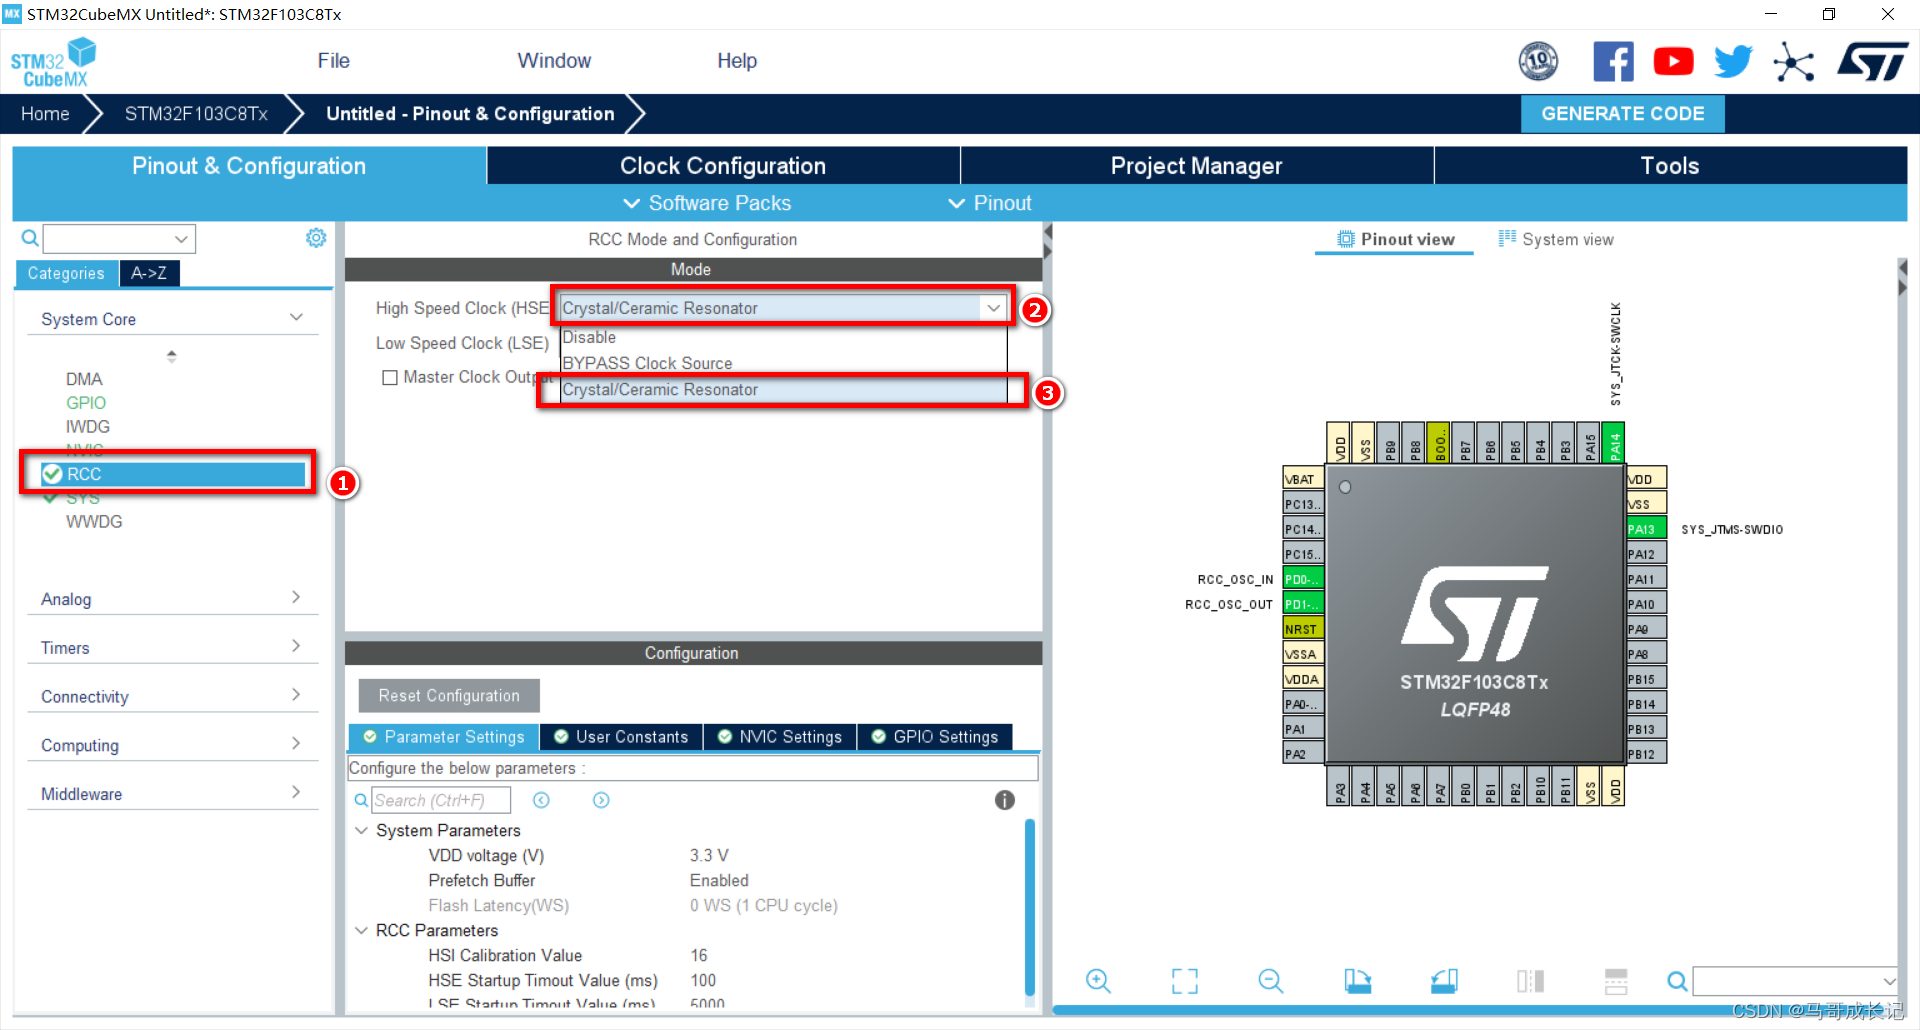This screenshot has width=1920, height=1030.
Task: Open the High Speed Clock (HSE) dropdown
Action: click(782, 308)
